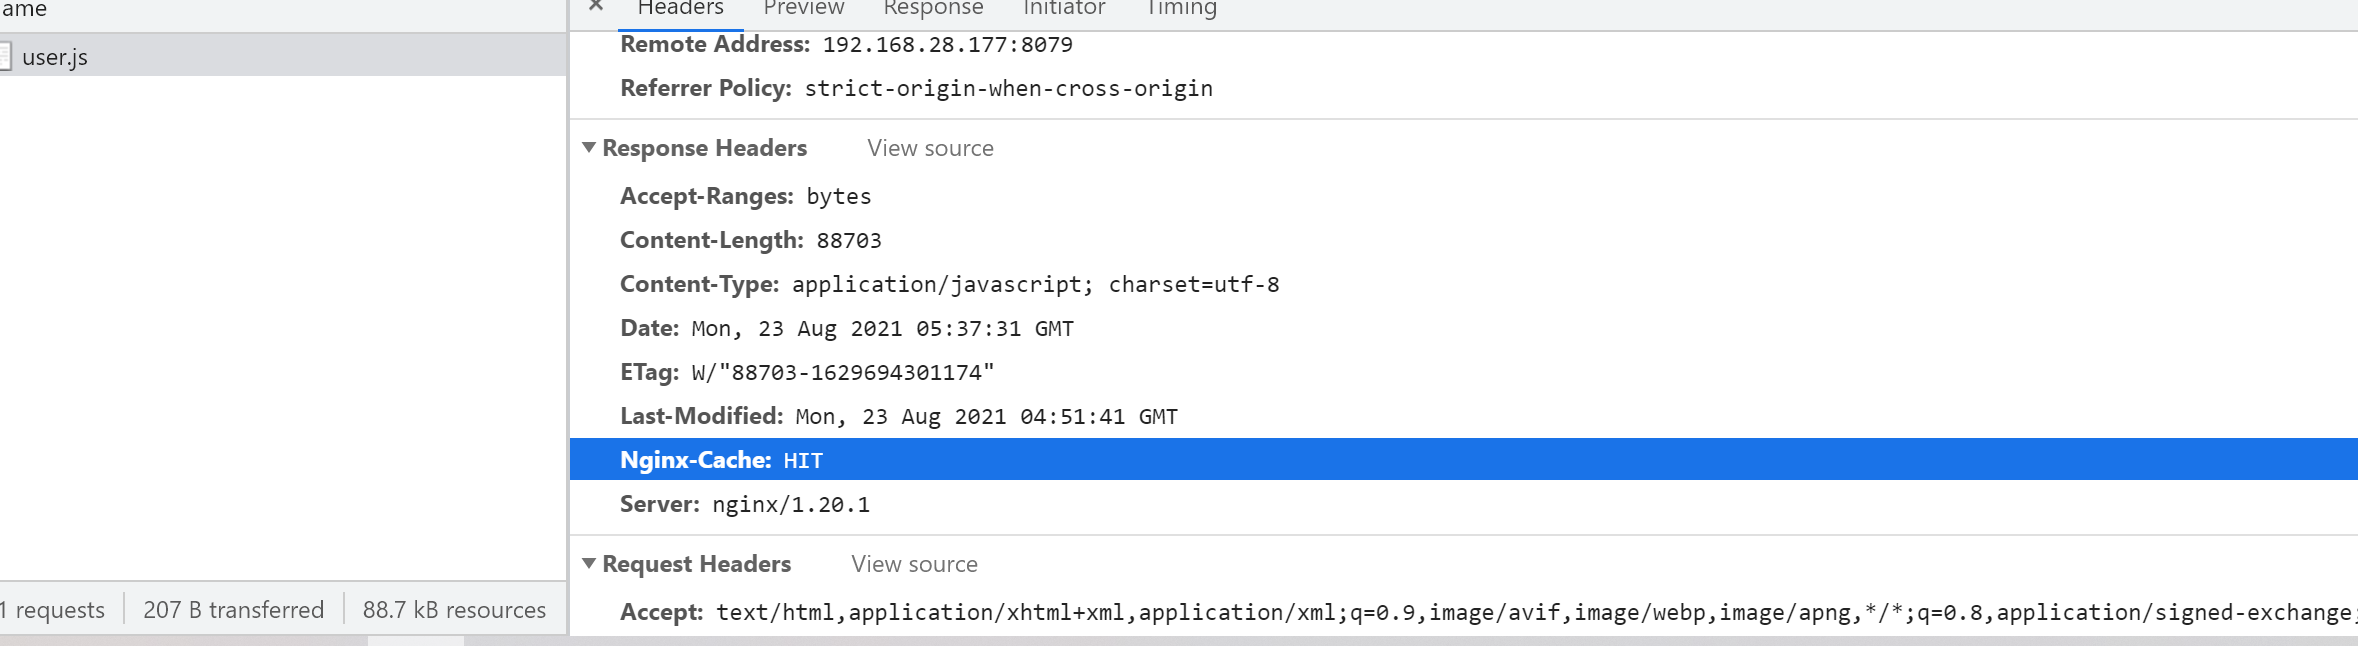Open the Response tab
2358x646 pixels.
click(933, 8)
